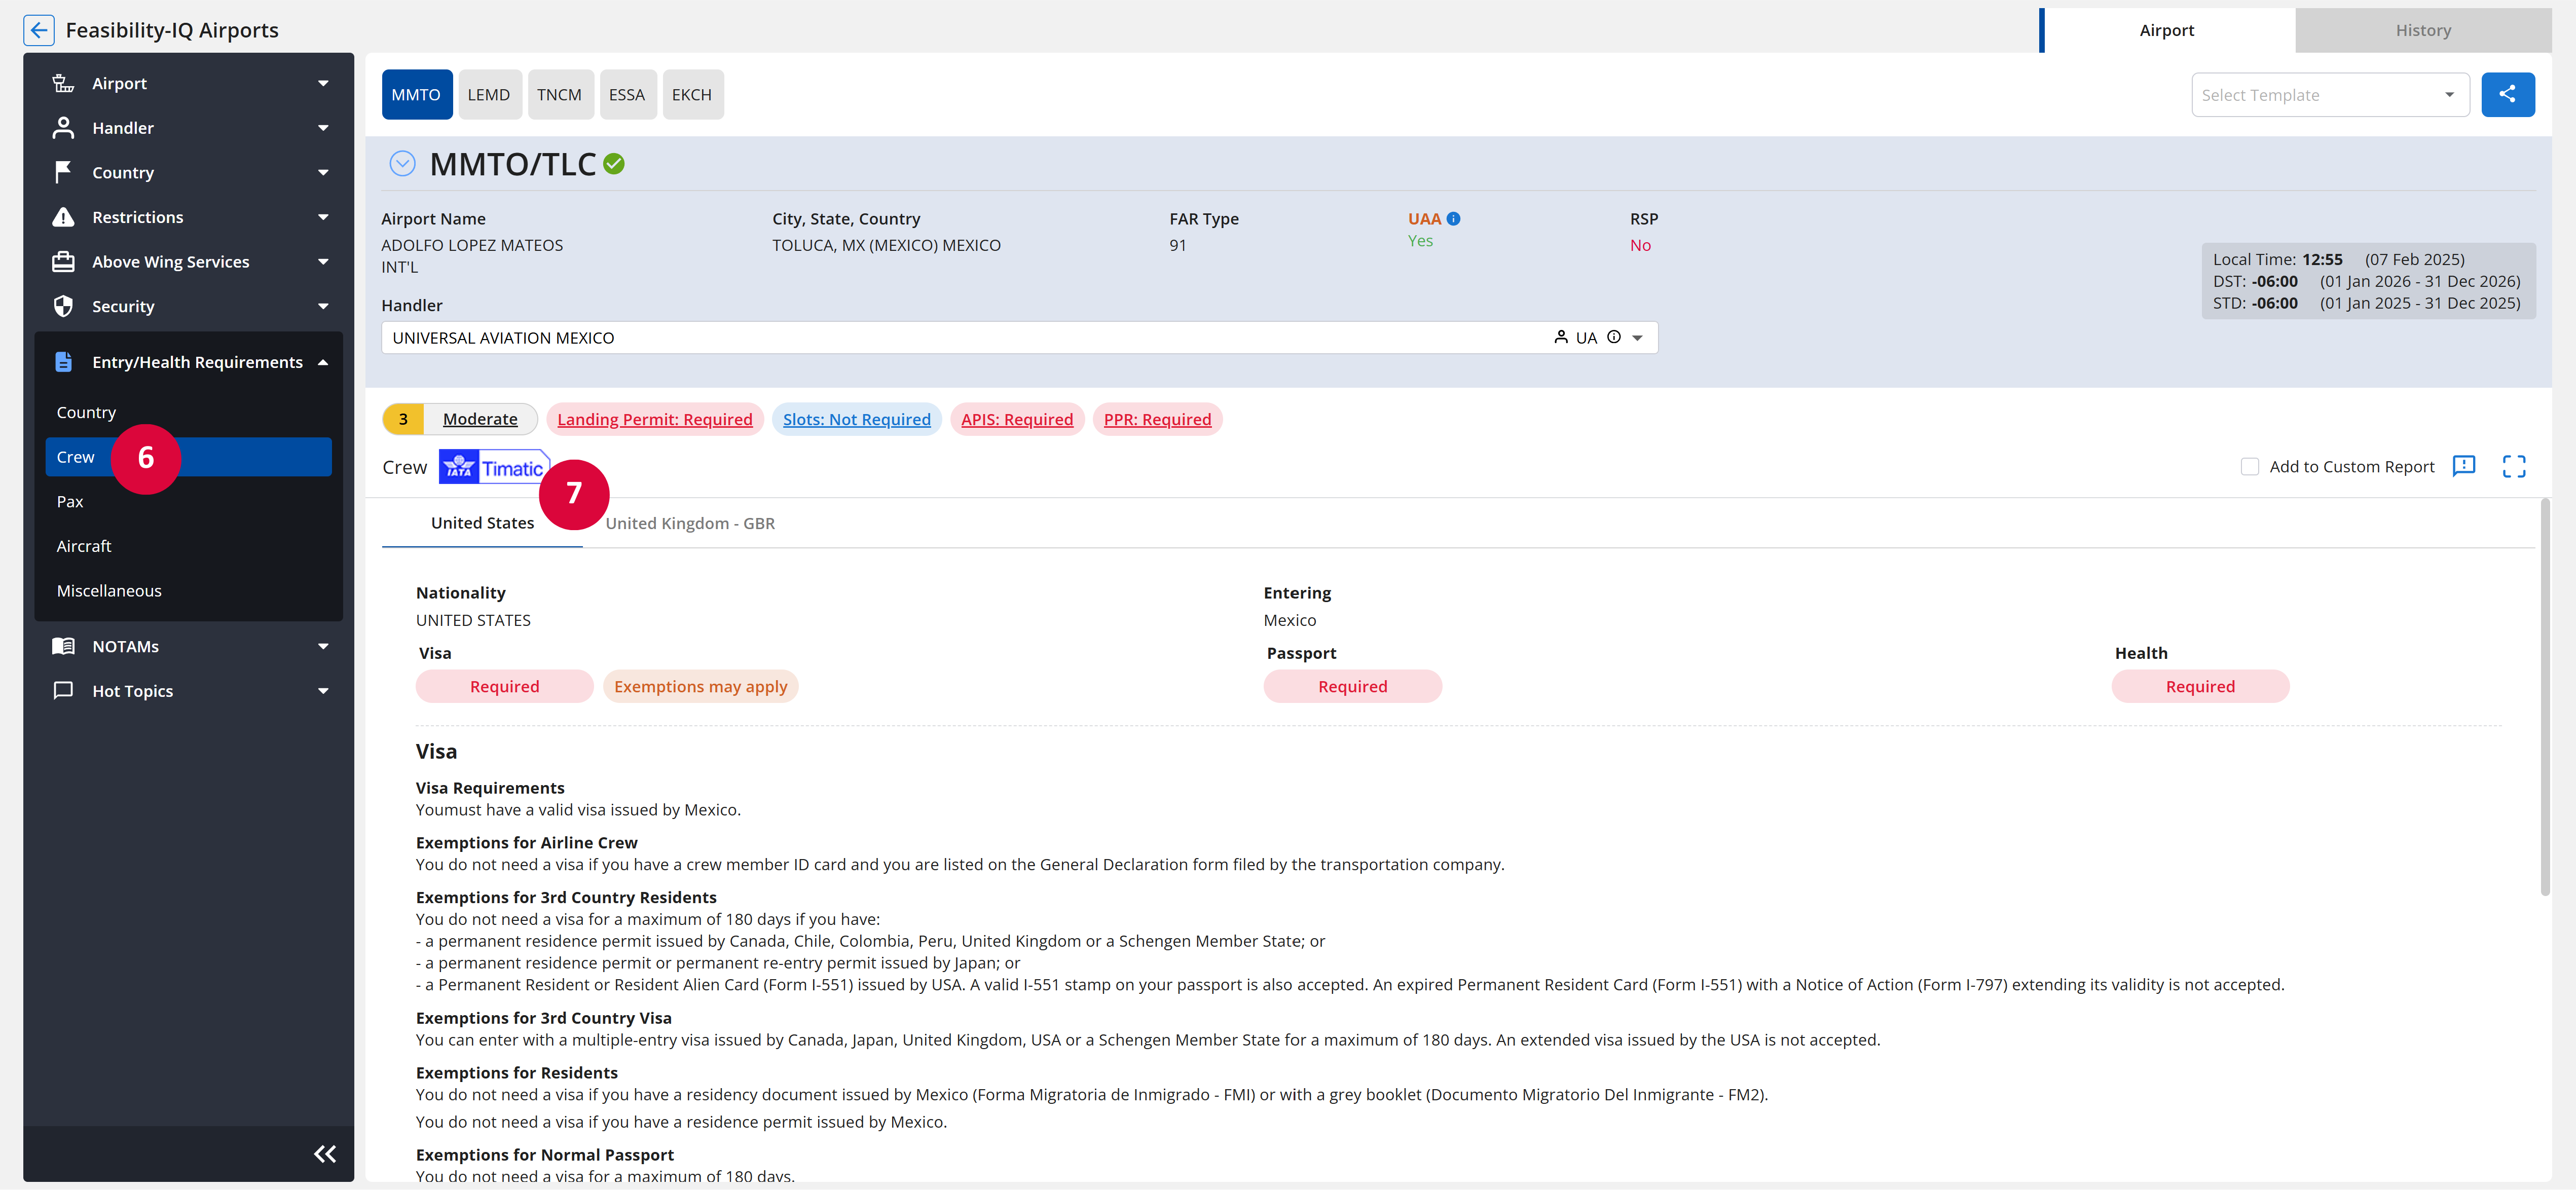Expand the NOTAMs sidebar menu
The image size is (2576, 1190).
tap(323, 646)
